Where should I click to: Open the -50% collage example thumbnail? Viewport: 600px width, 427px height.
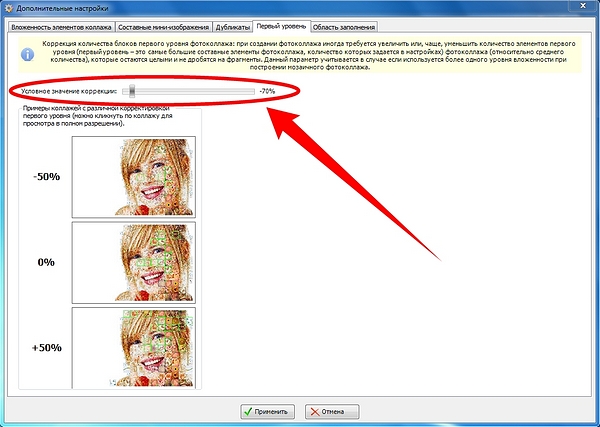[x=133, y=177]
